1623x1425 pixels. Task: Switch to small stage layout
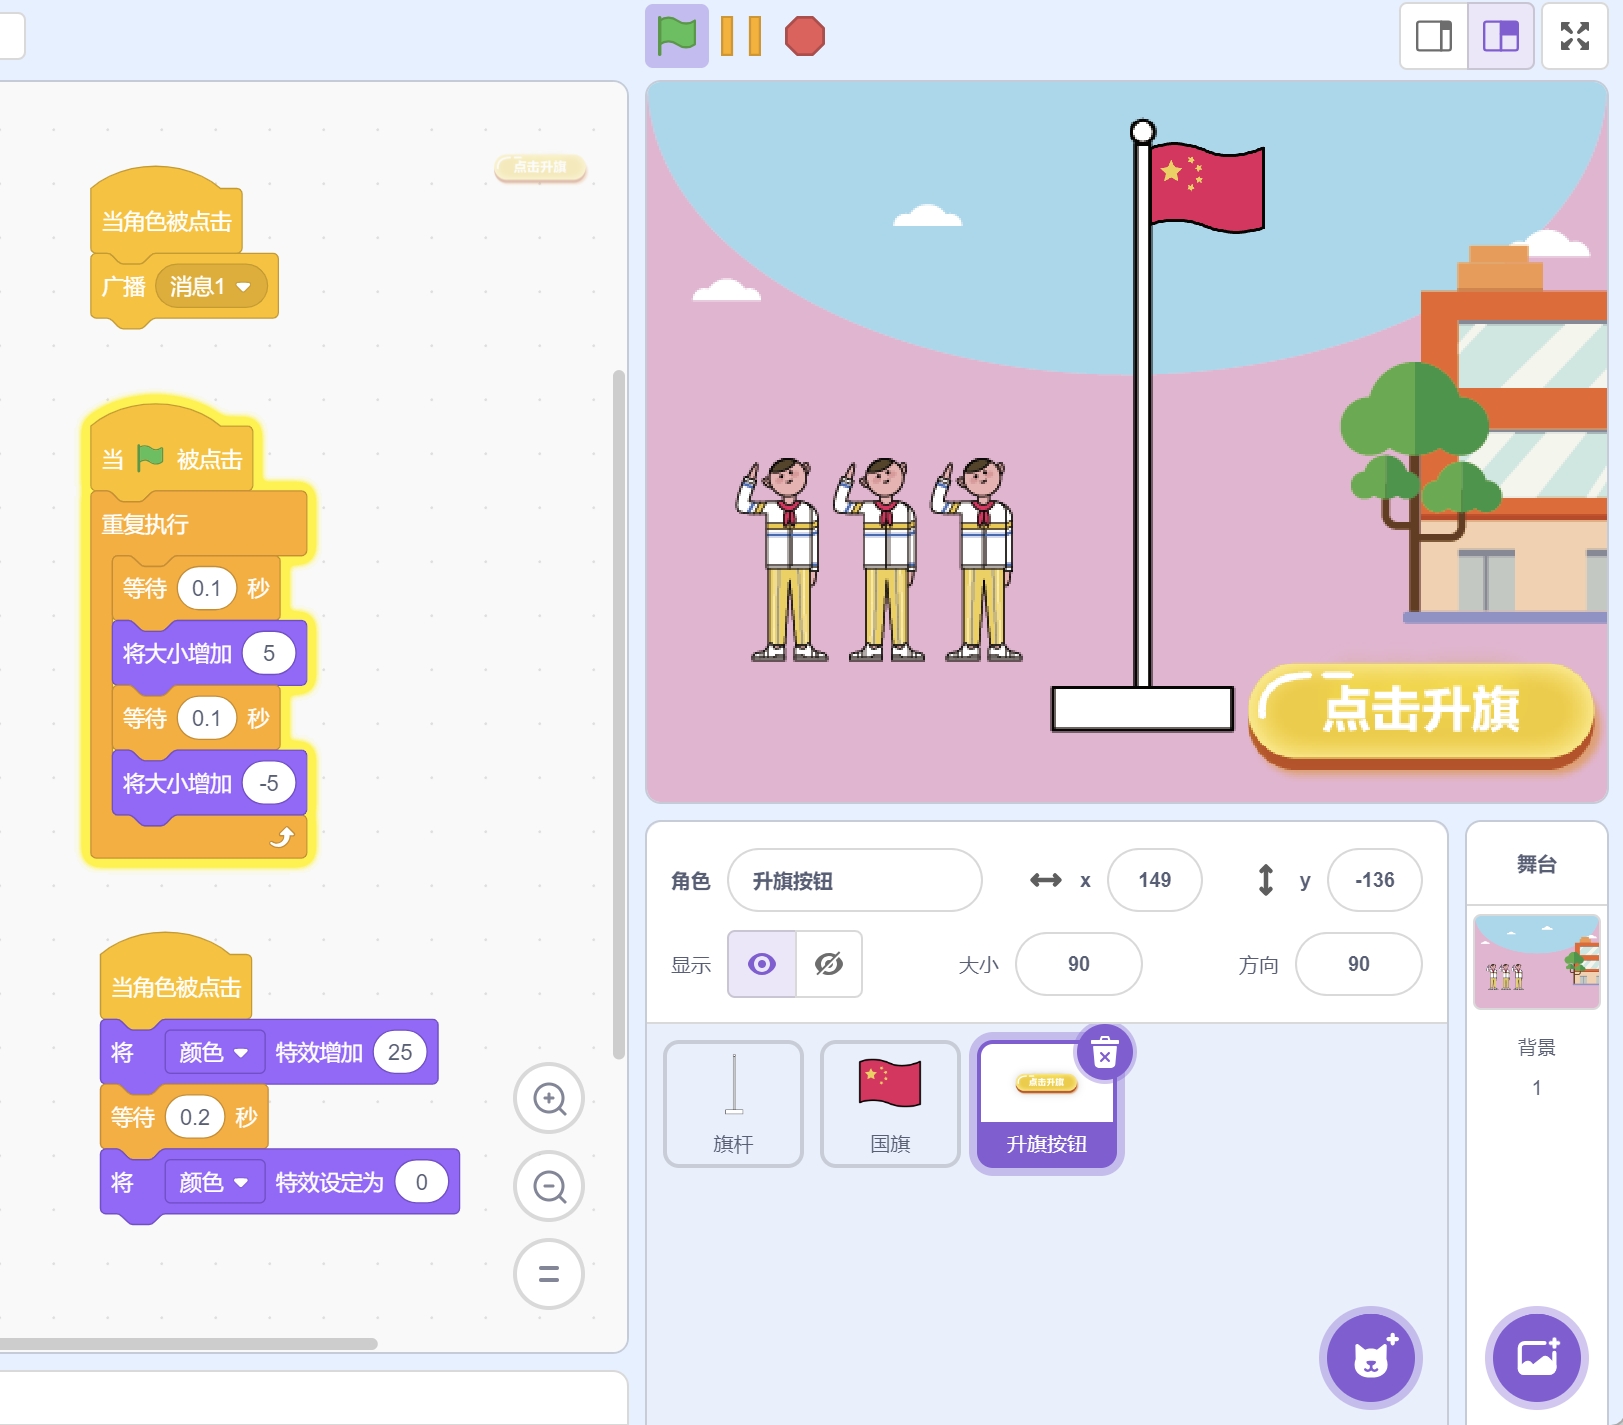[x=1433, y=37]
